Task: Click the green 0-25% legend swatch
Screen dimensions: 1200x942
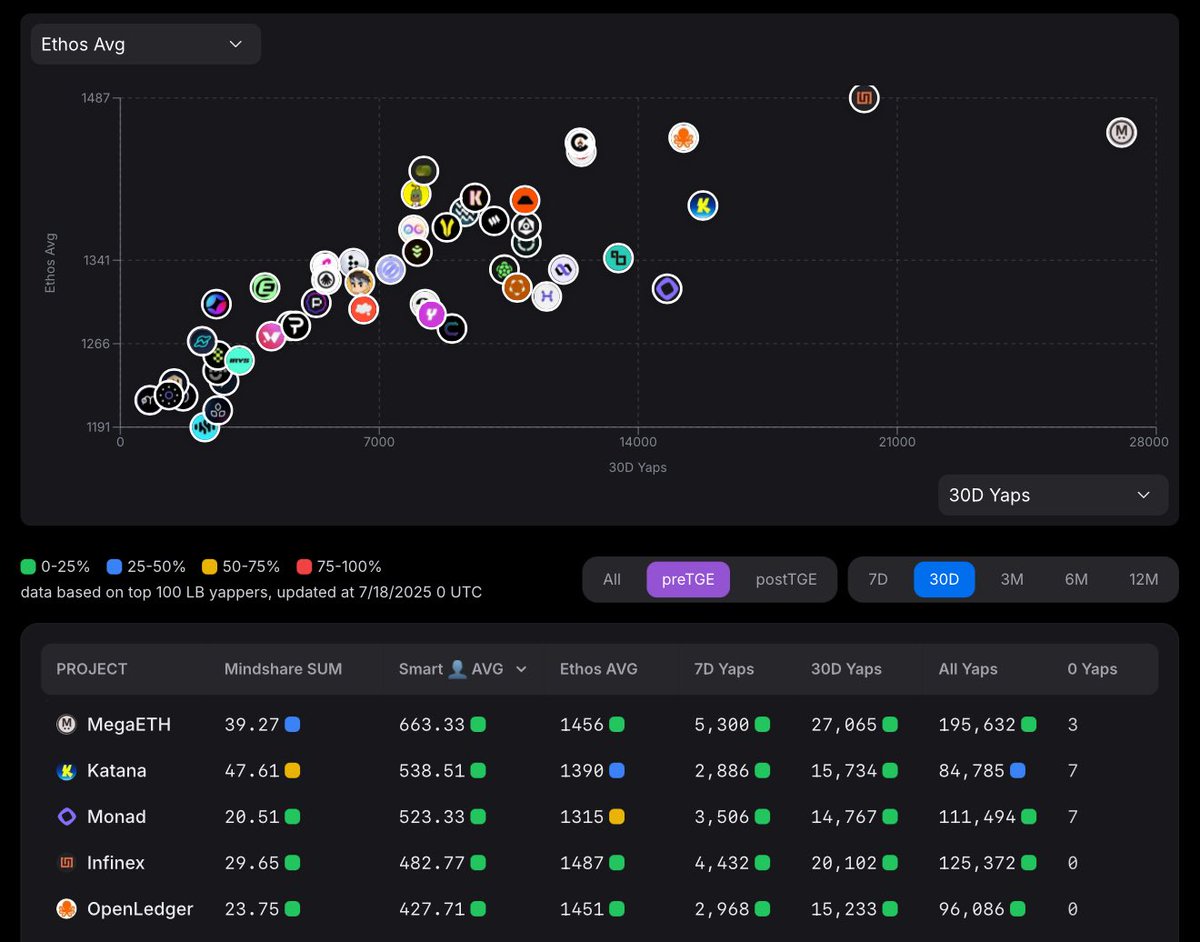Action: click(28, 567)
